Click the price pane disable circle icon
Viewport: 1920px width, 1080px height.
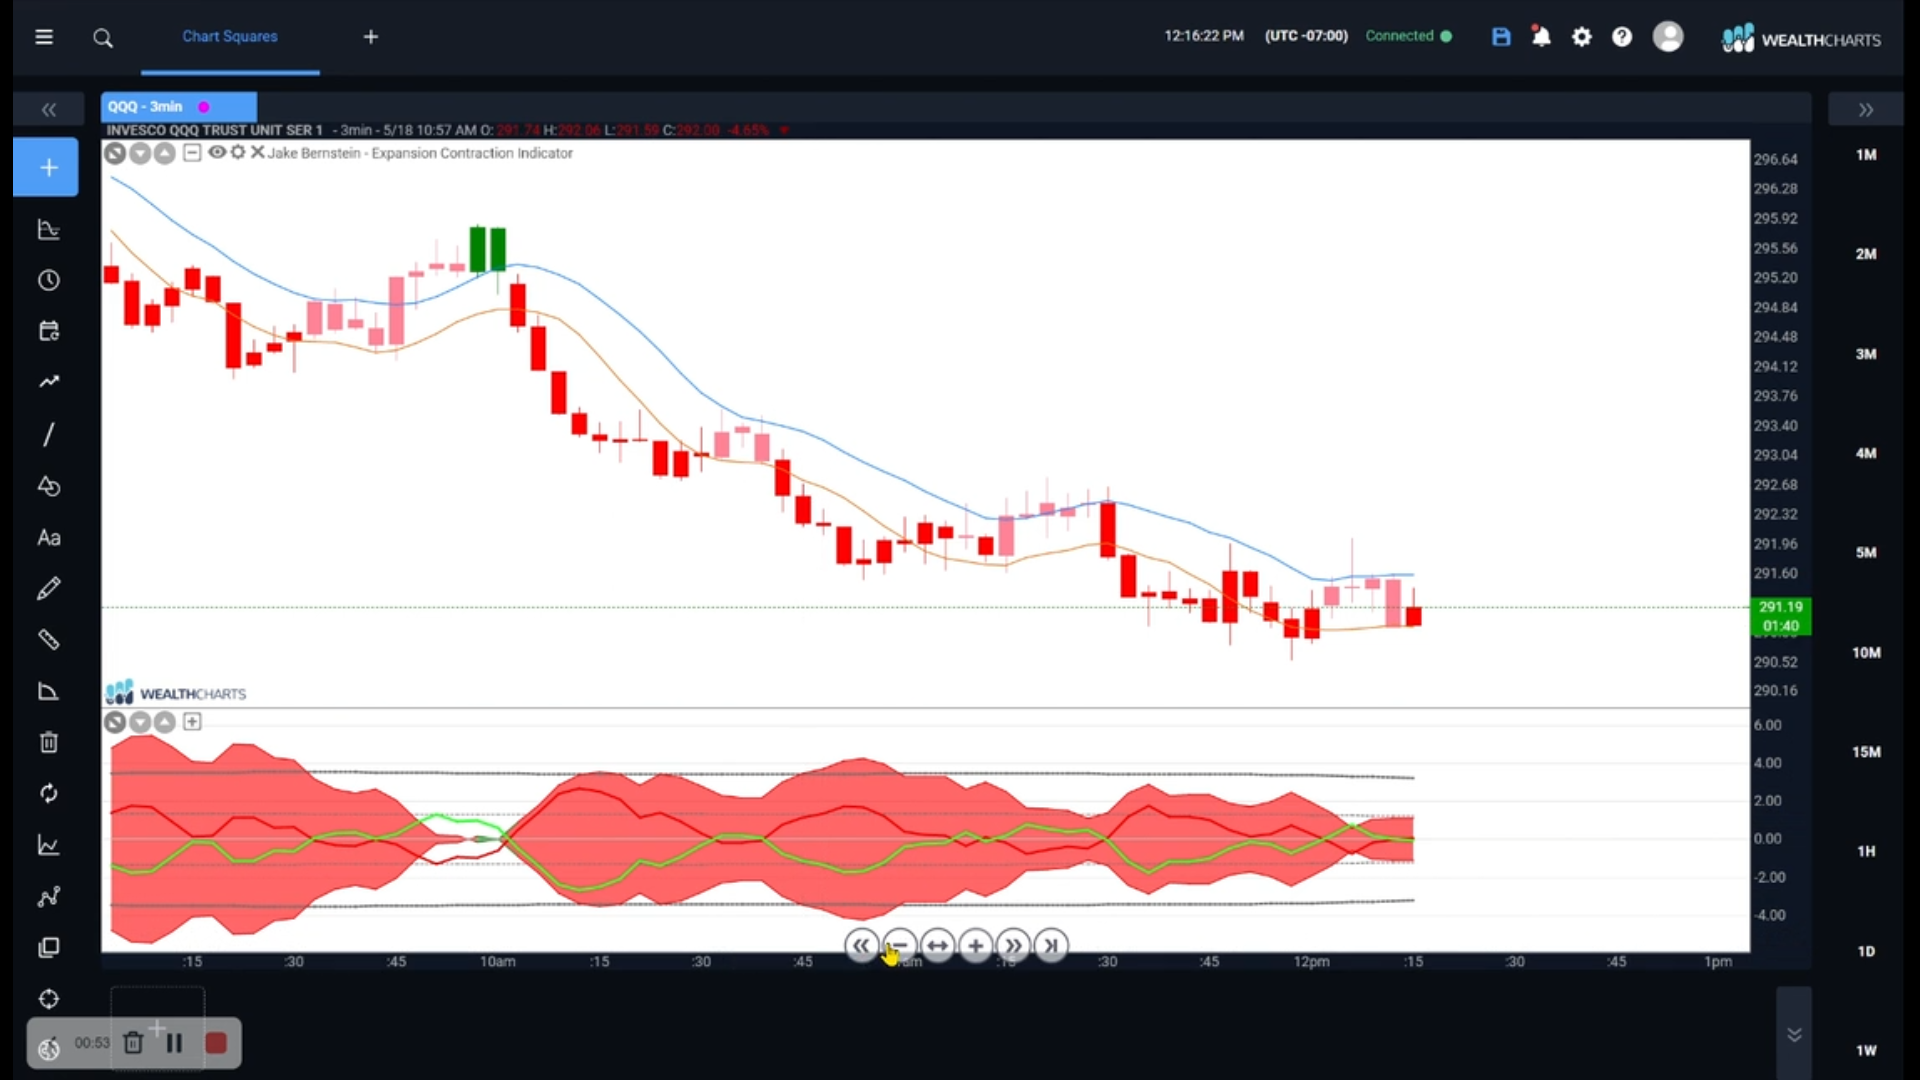115,153
